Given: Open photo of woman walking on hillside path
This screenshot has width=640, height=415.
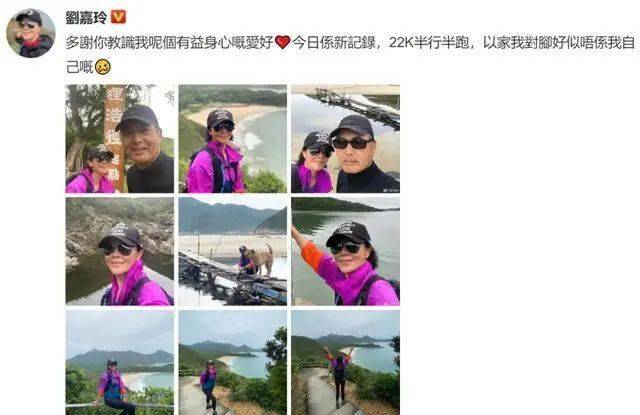Looking at the screenshot, I should pos(233,362).
